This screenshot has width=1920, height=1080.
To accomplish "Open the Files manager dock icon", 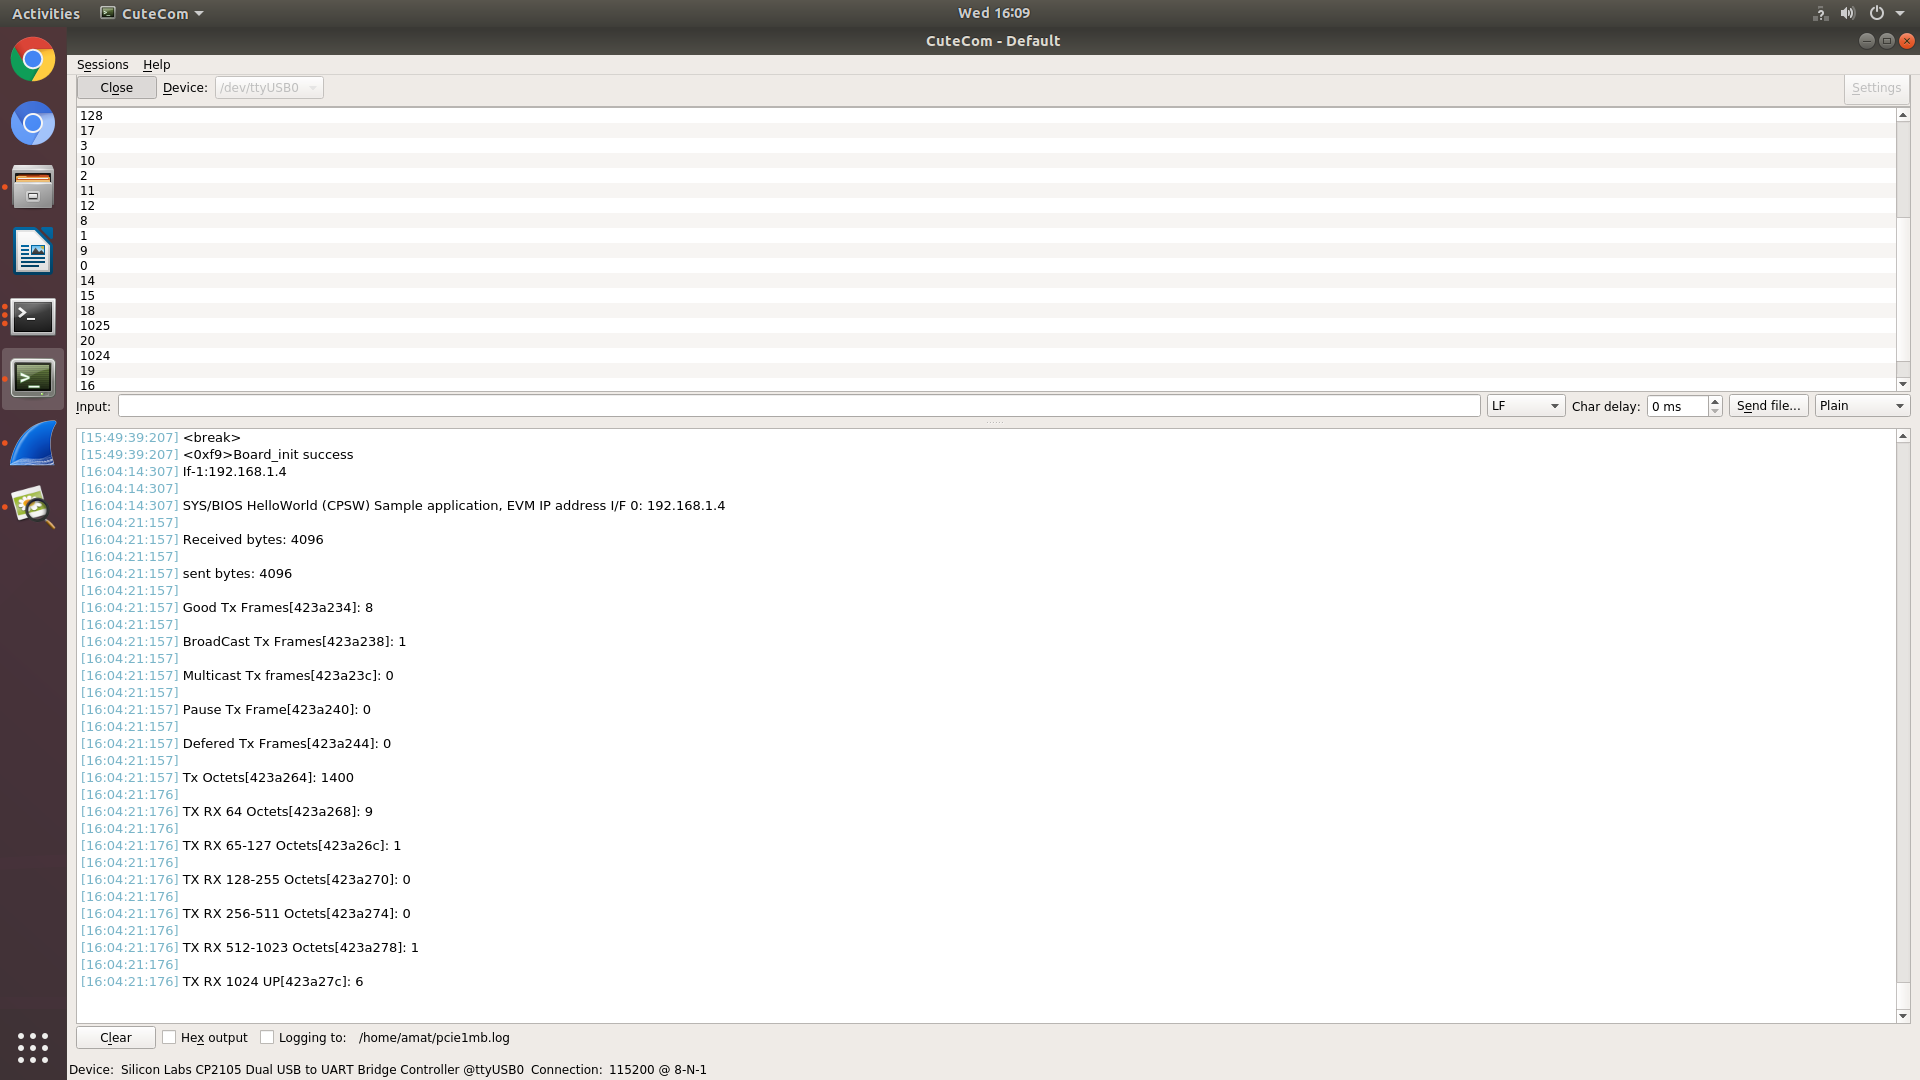I will tap(33, 188).
